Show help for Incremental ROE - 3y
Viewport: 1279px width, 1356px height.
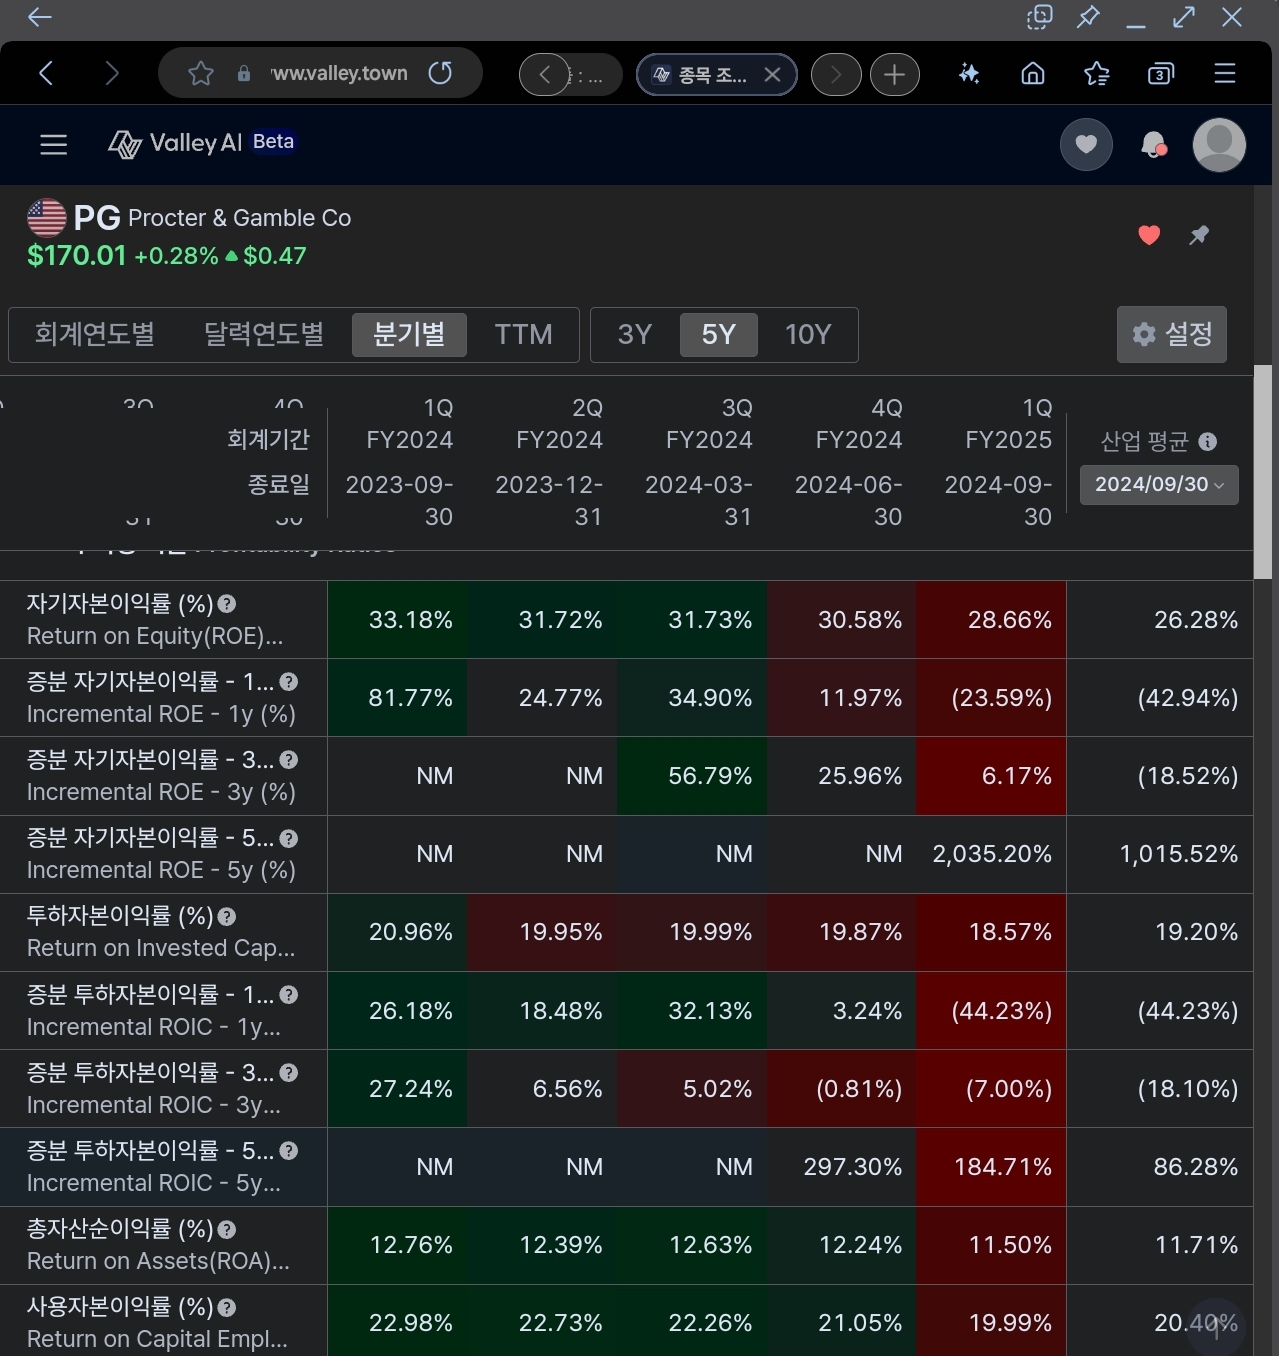click(x=289, y=760)
